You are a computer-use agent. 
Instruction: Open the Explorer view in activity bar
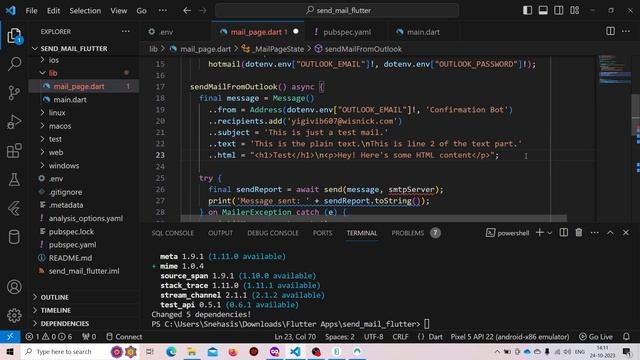pyautogui.click(x=14, y=36)
